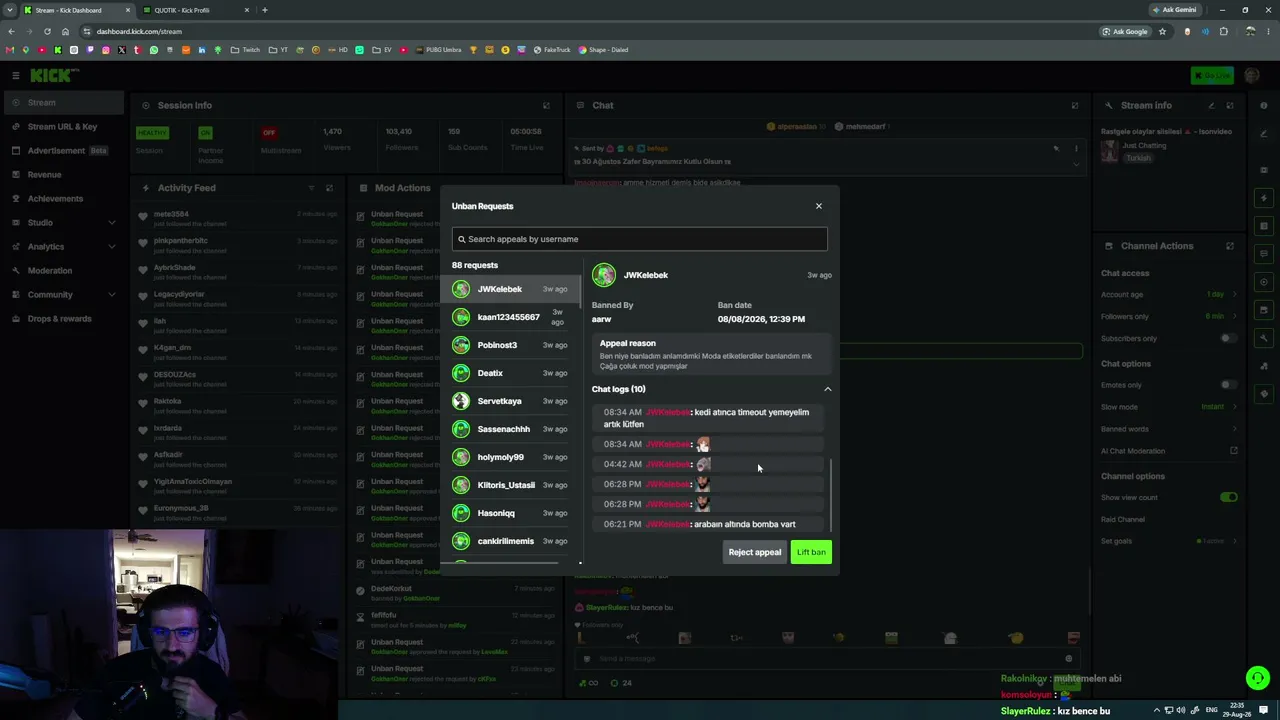Viewport: 1280px width, 720px height.
Task: Open Stream URL & Key page
Action: pos(62,126)
